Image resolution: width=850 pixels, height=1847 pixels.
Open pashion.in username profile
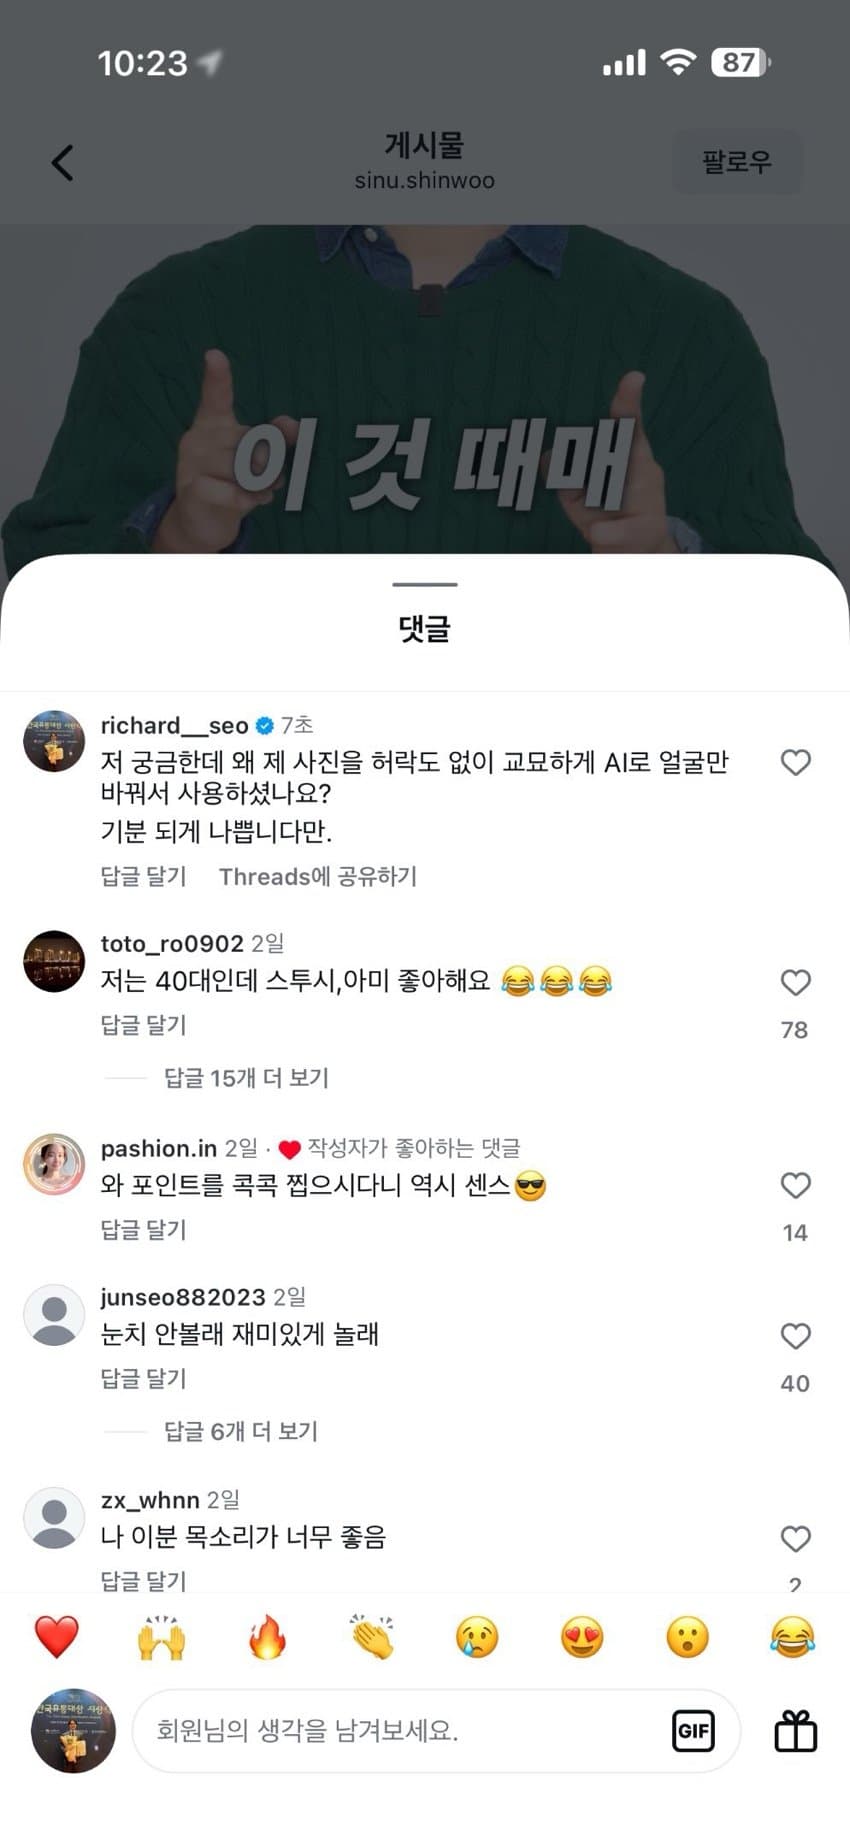pyautogui.click(x=159, y=1148)
